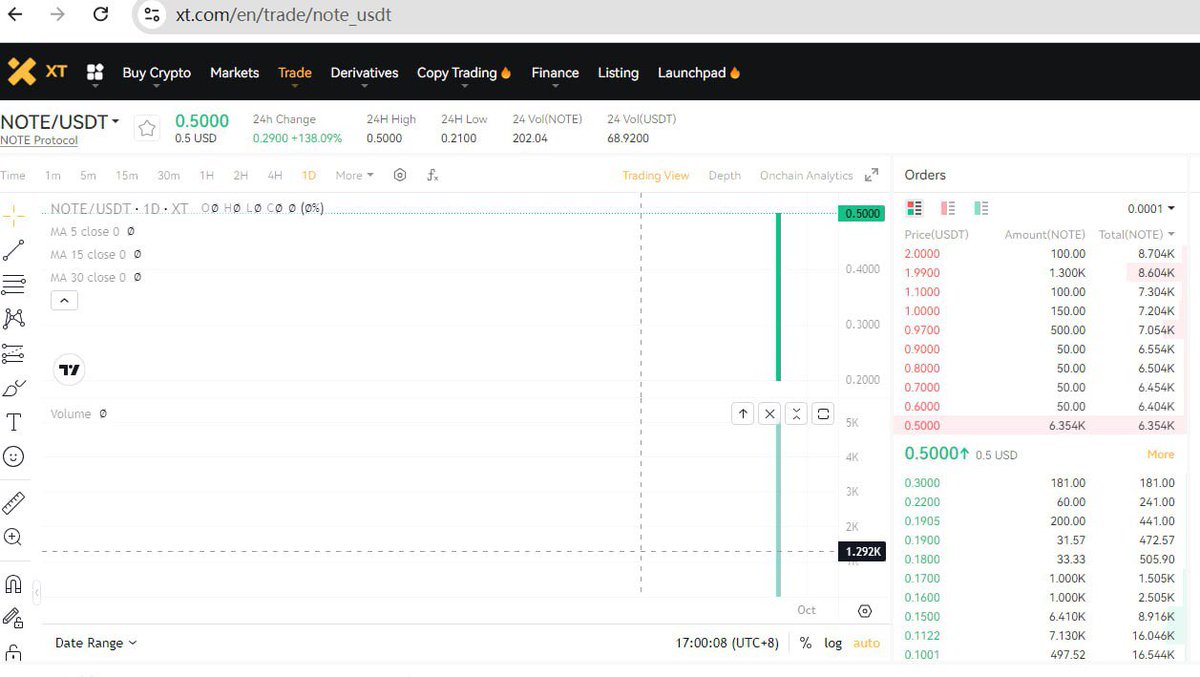Toggle percent scale mode

pyautogui.click(x=806, y=643)
